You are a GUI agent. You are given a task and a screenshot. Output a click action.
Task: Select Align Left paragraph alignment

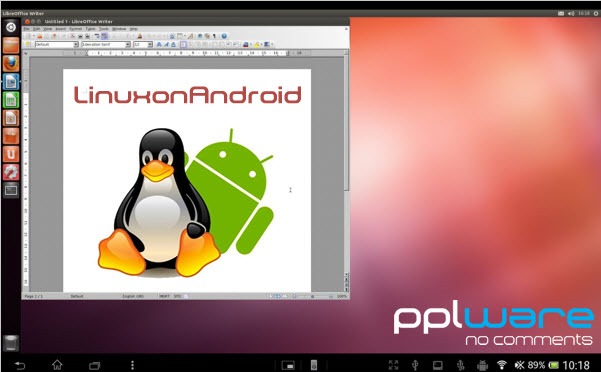click(x=183, y=44)
